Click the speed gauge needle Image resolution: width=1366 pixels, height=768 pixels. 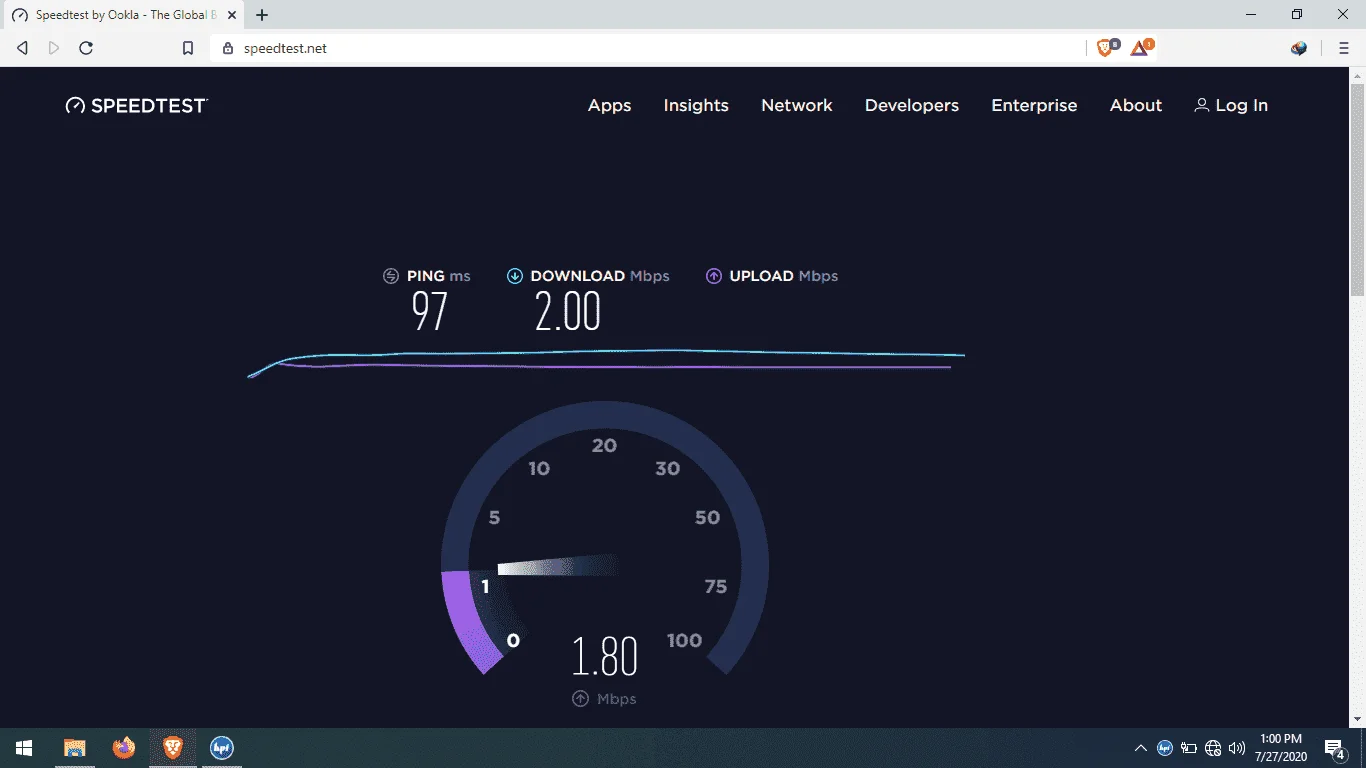pos(558,566)
